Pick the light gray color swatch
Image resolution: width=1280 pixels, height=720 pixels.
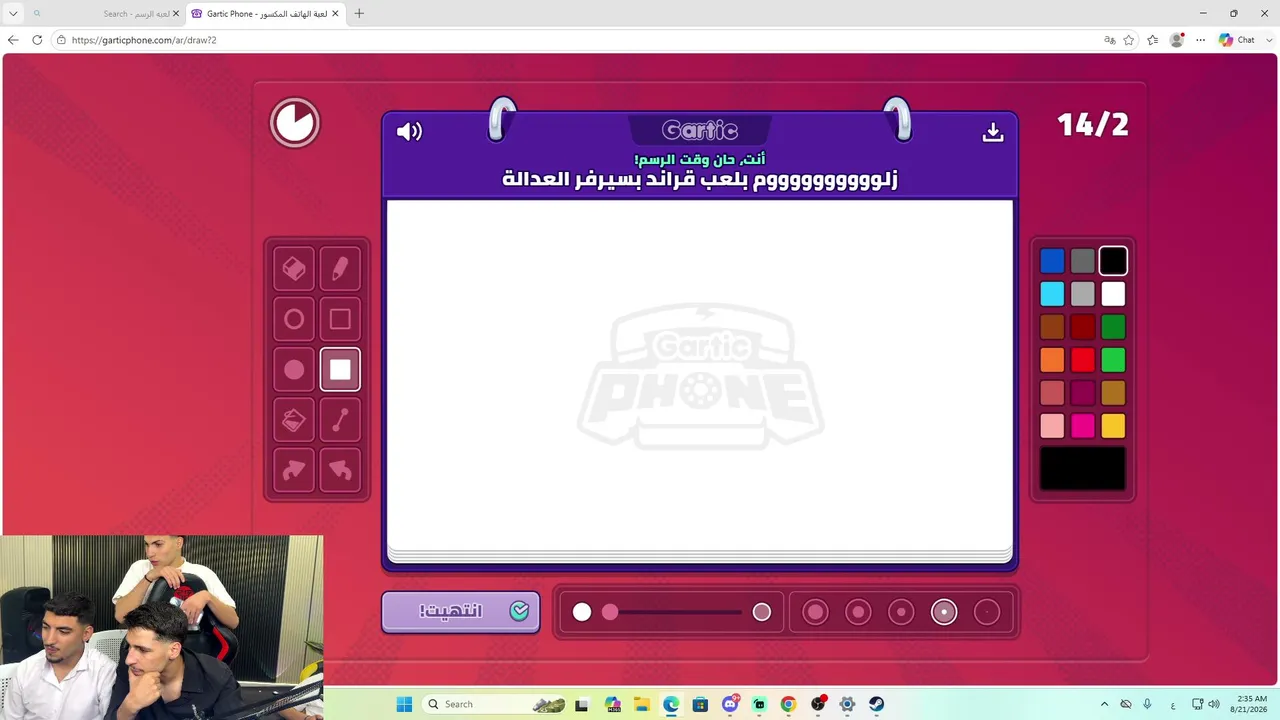tap(1083, 294)
